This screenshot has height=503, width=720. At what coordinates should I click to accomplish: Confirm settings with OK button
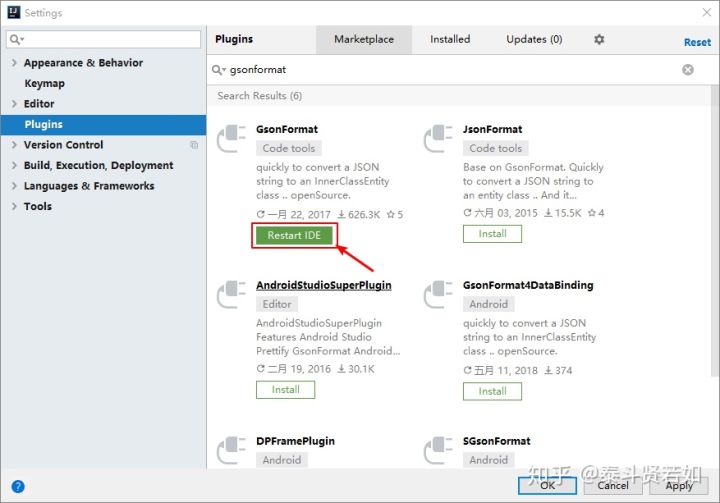click(547, 486)
